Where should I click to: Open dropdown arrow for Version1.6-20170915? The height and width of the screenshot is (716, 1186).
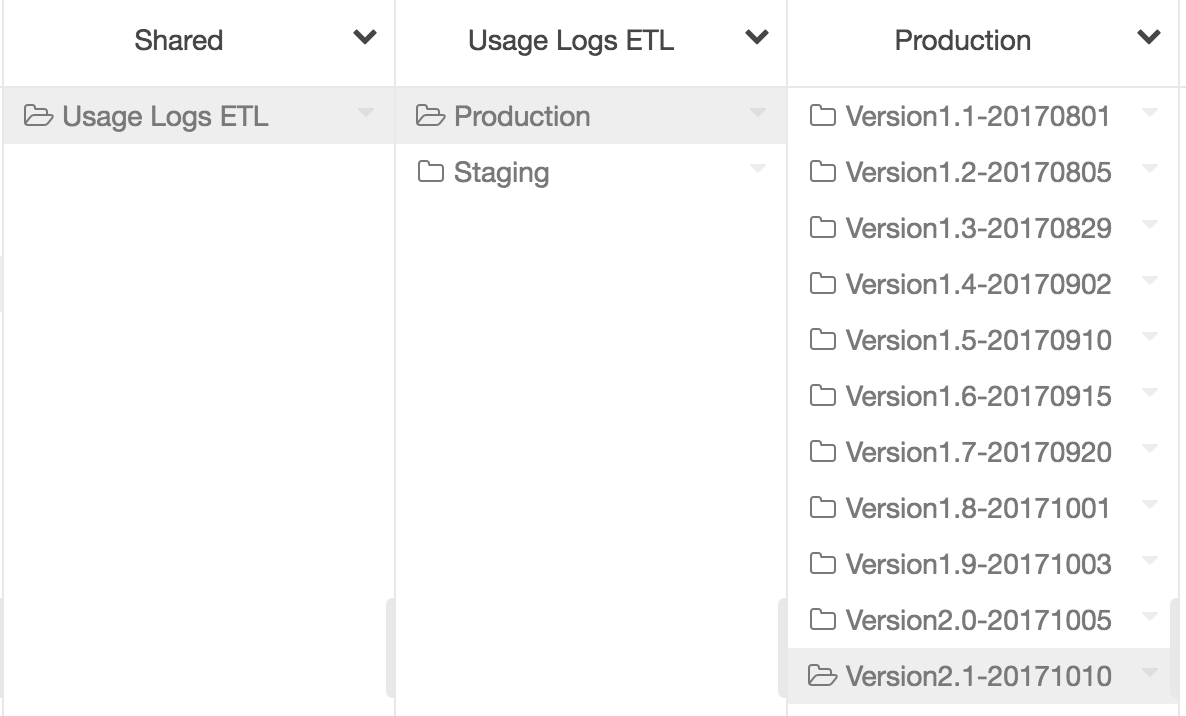click(x=1150, y=393)
